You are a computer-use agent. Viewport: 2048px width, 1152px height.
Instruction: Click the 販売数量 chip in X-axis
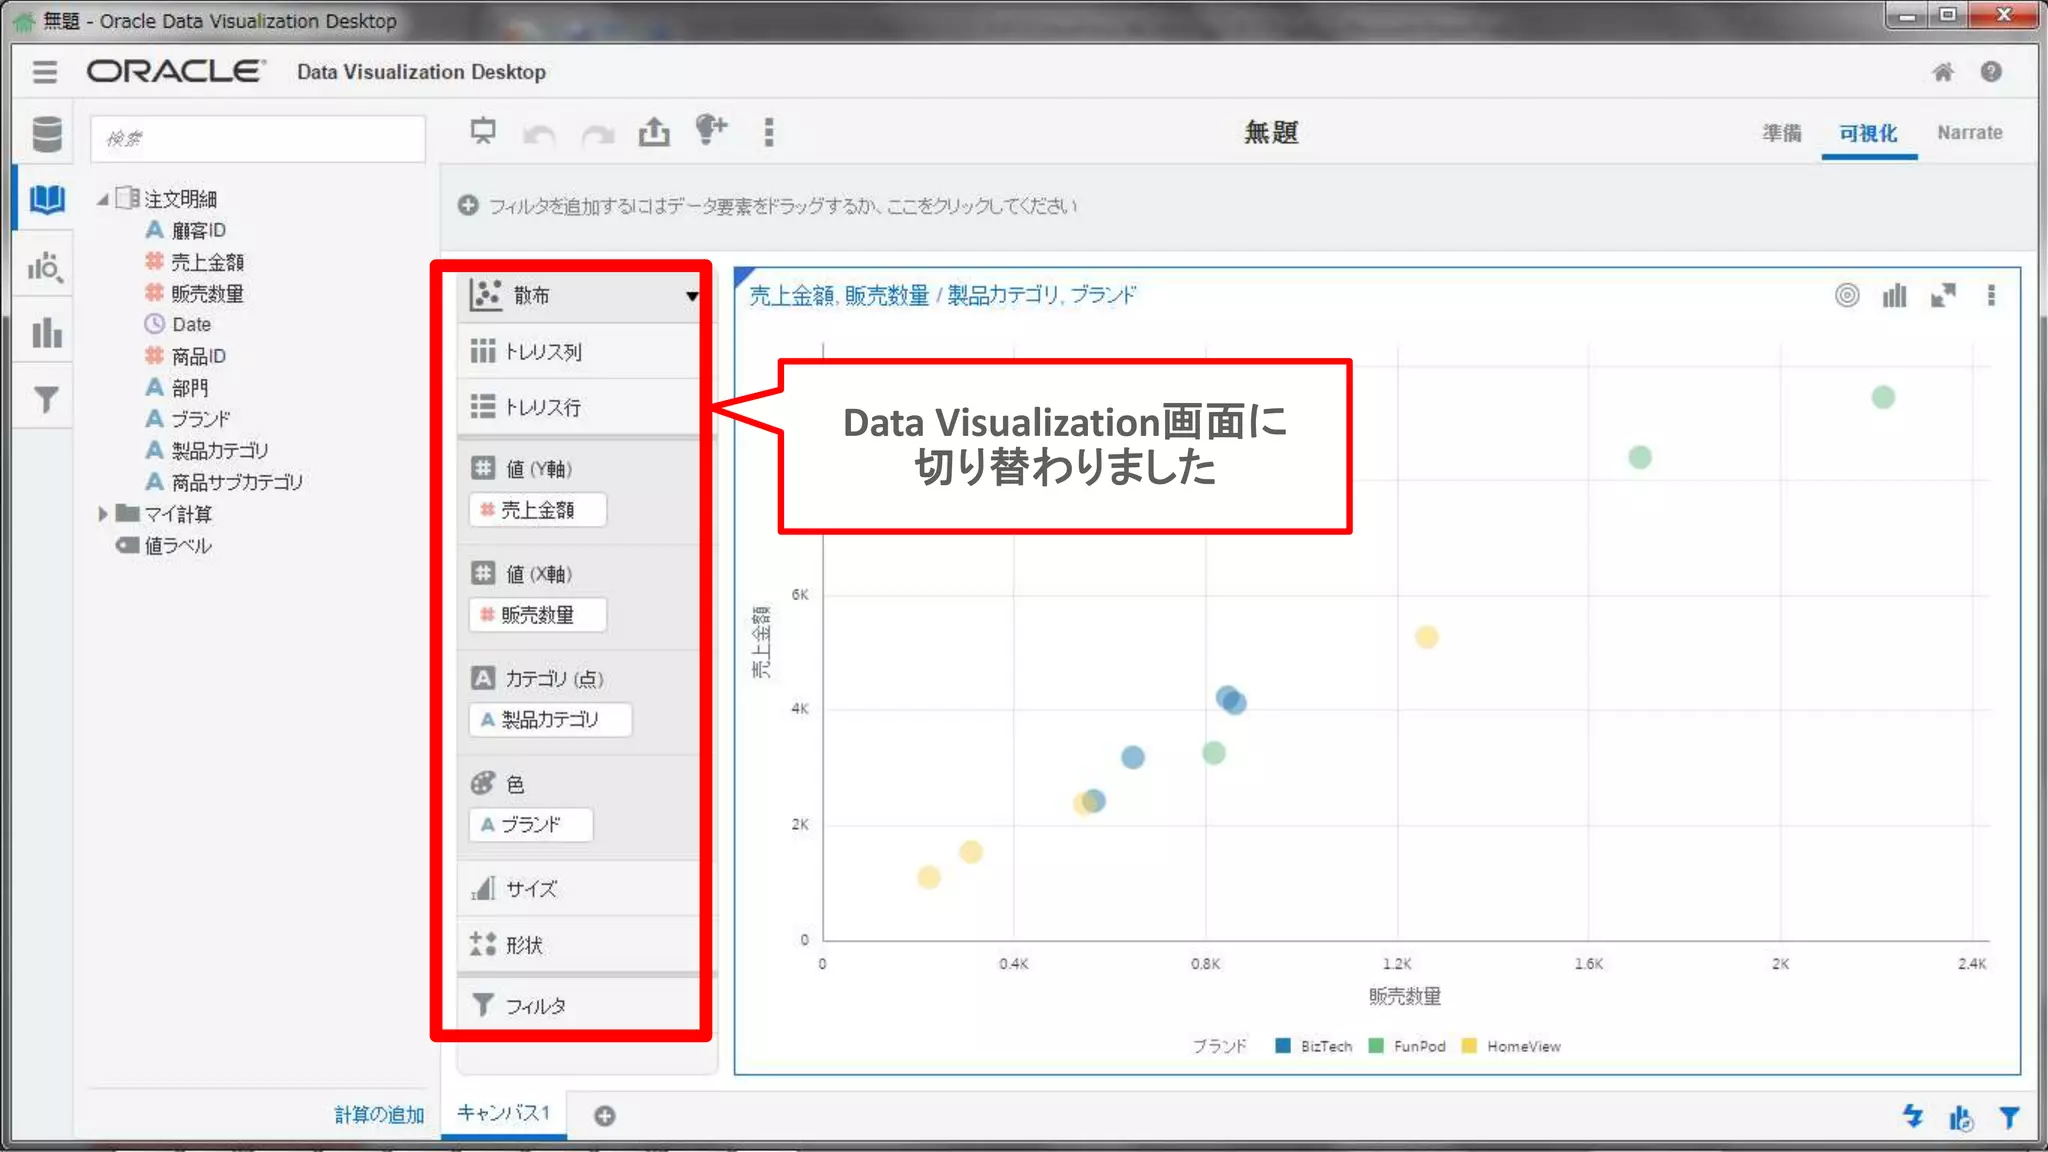pos(537,615)
